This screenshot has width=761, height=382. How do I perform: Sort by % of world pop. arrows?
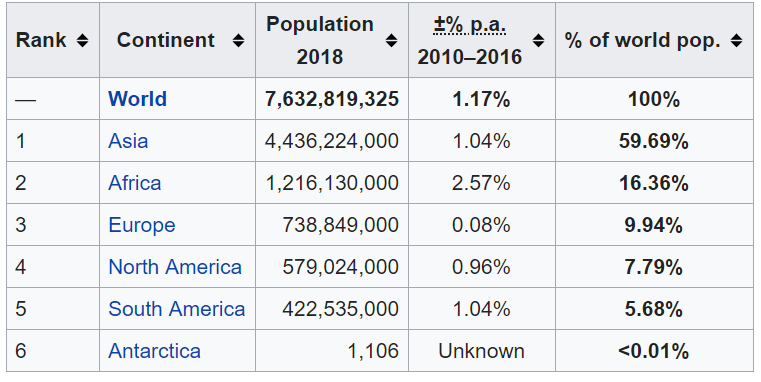pyautogui.click(x=736, y=40)
